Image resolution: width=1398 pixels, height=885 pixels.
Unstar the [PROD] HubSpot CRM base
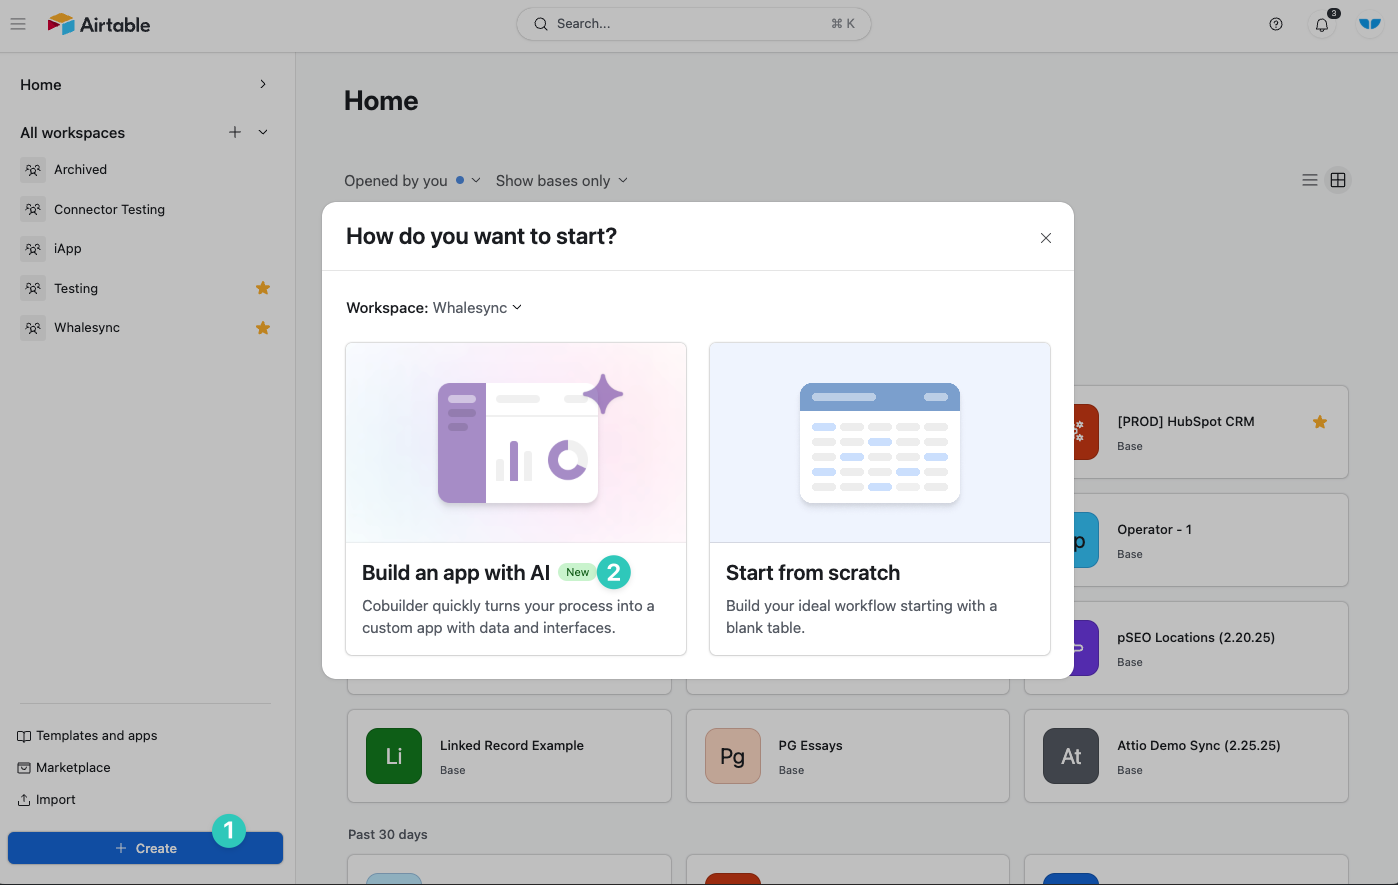click(x=1320, y=421)
